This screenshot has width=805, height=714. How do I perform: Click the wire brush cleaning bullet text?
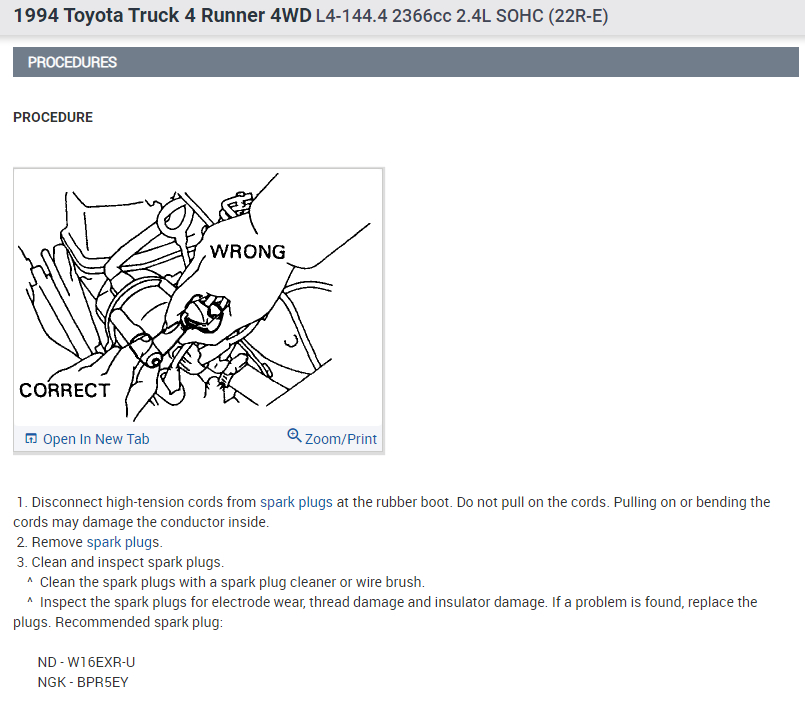point(232,582)
